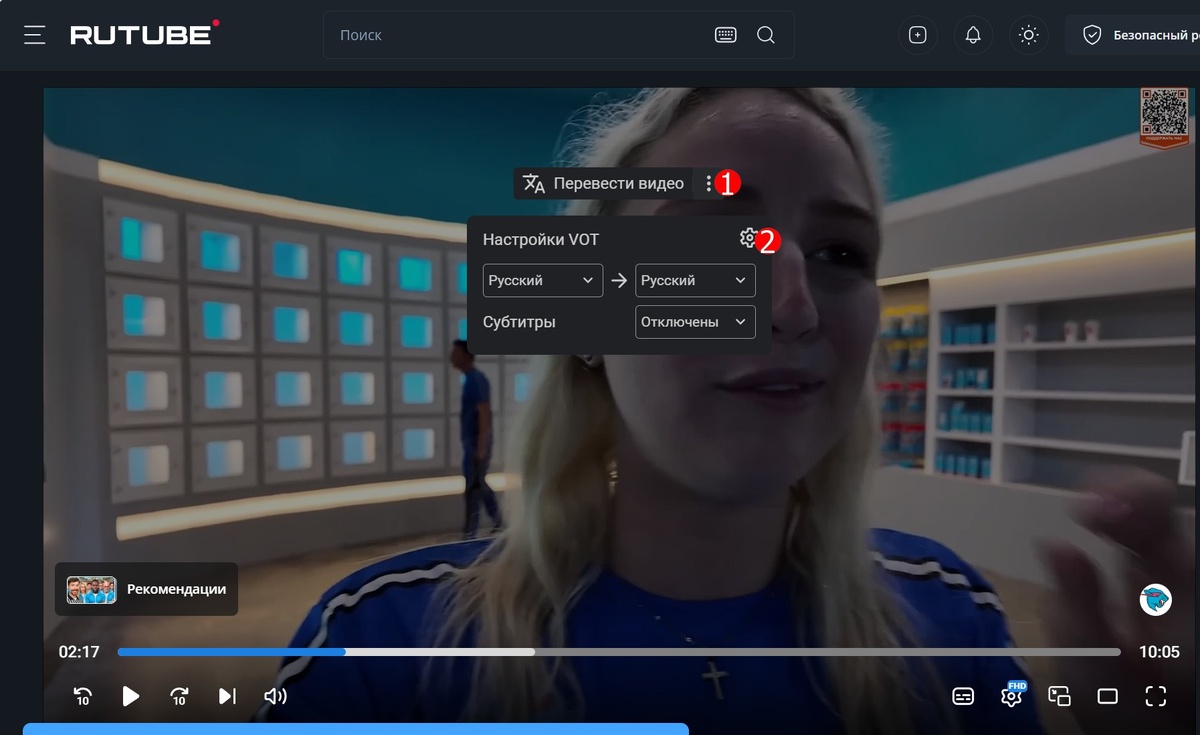The image size is (1200, 735).
Task: Skip forward 10 seconds
Action: point(179,696)
